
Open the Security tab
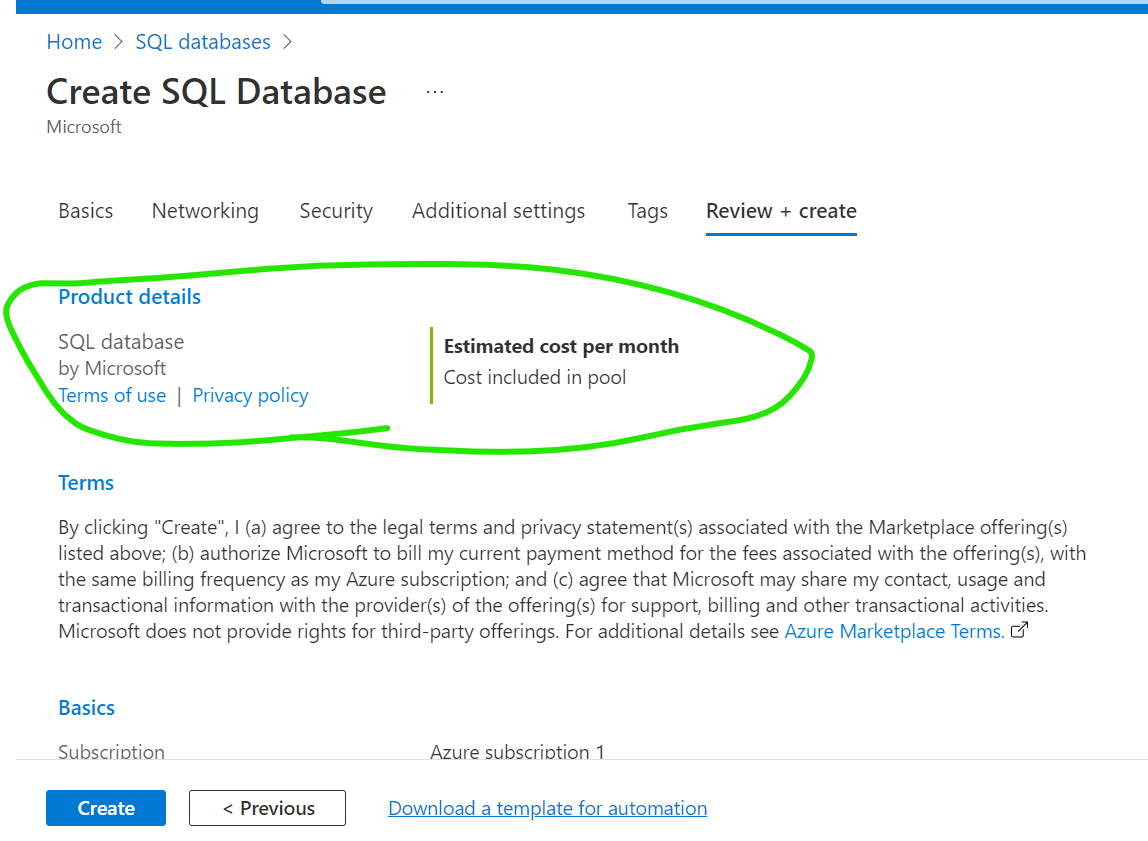[336, 211]
